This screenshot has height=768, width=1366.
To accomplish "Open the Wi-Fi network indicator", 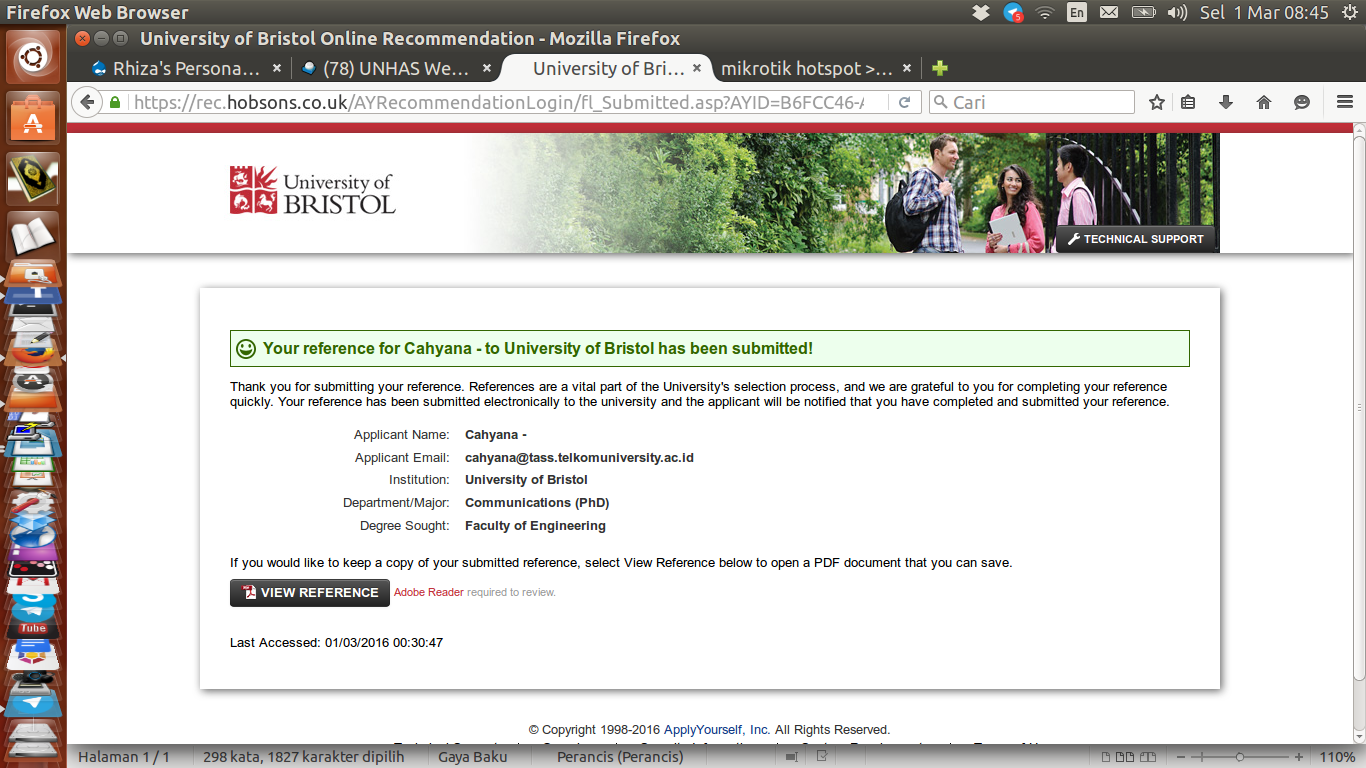I will pos(1045,13).
